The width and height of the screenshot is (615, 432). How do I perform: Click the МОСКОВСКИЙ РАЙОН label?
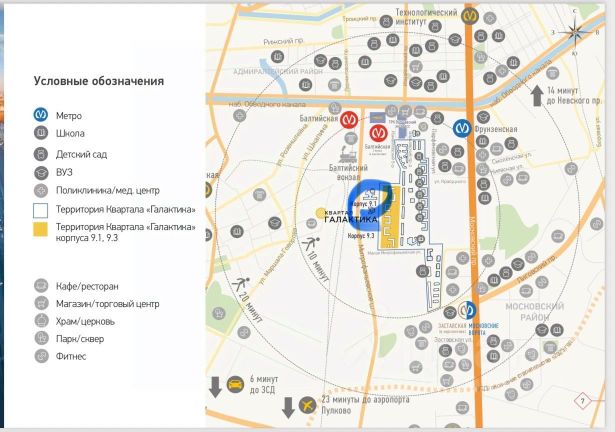(535, 311)
